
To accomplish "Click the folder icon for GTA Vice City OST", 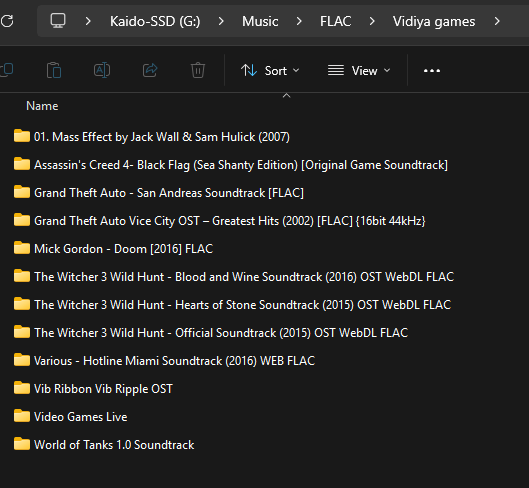I will [x=22, y=220].
